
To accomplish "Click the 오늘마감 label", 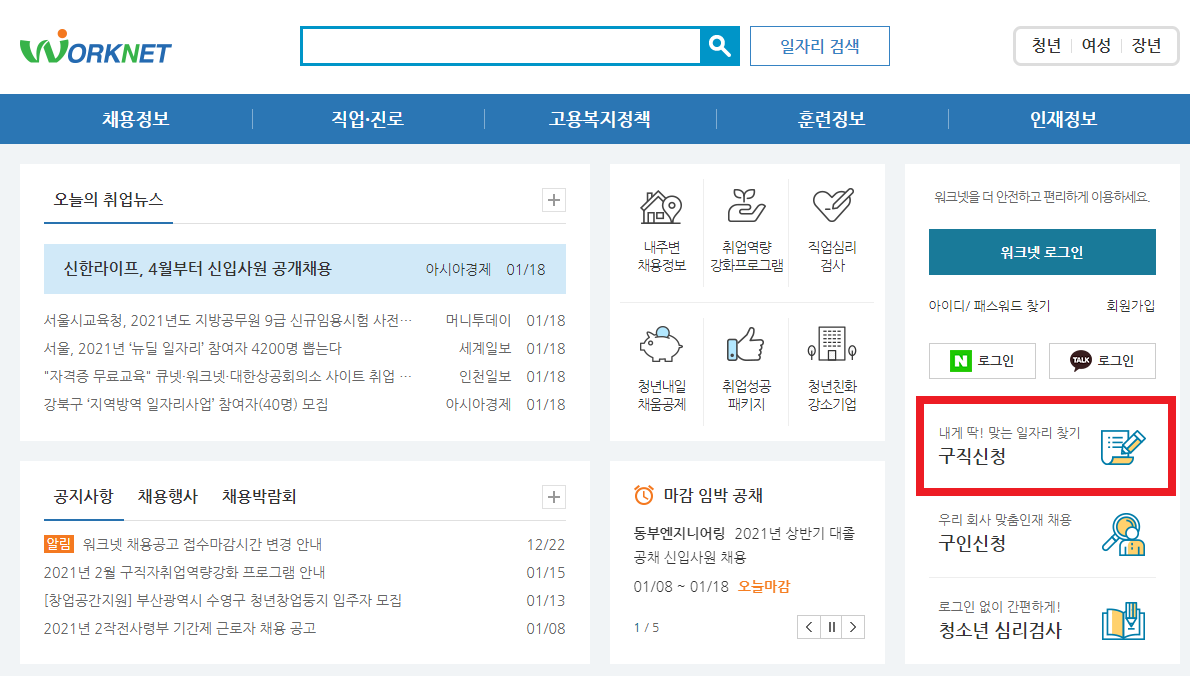I will [763, 586].
